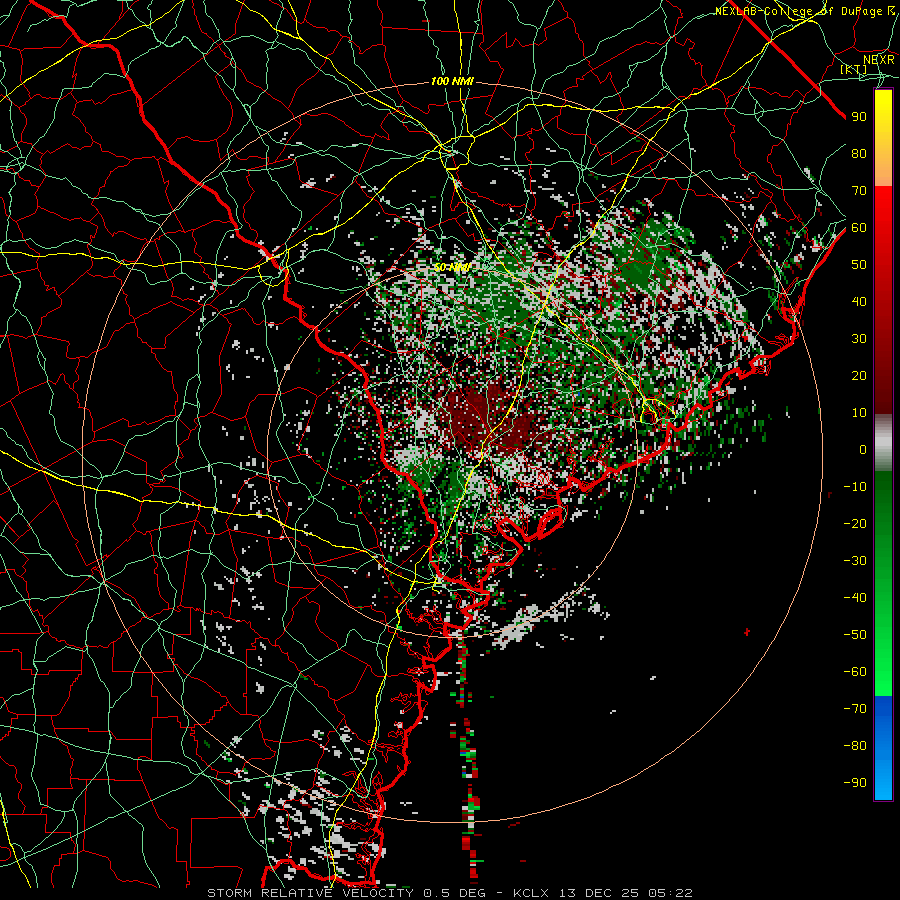Image resolution: width=900 pixels, height=900 pixels.
Task: Click the '10' value on the velocity scale
Action: [859, 413]
